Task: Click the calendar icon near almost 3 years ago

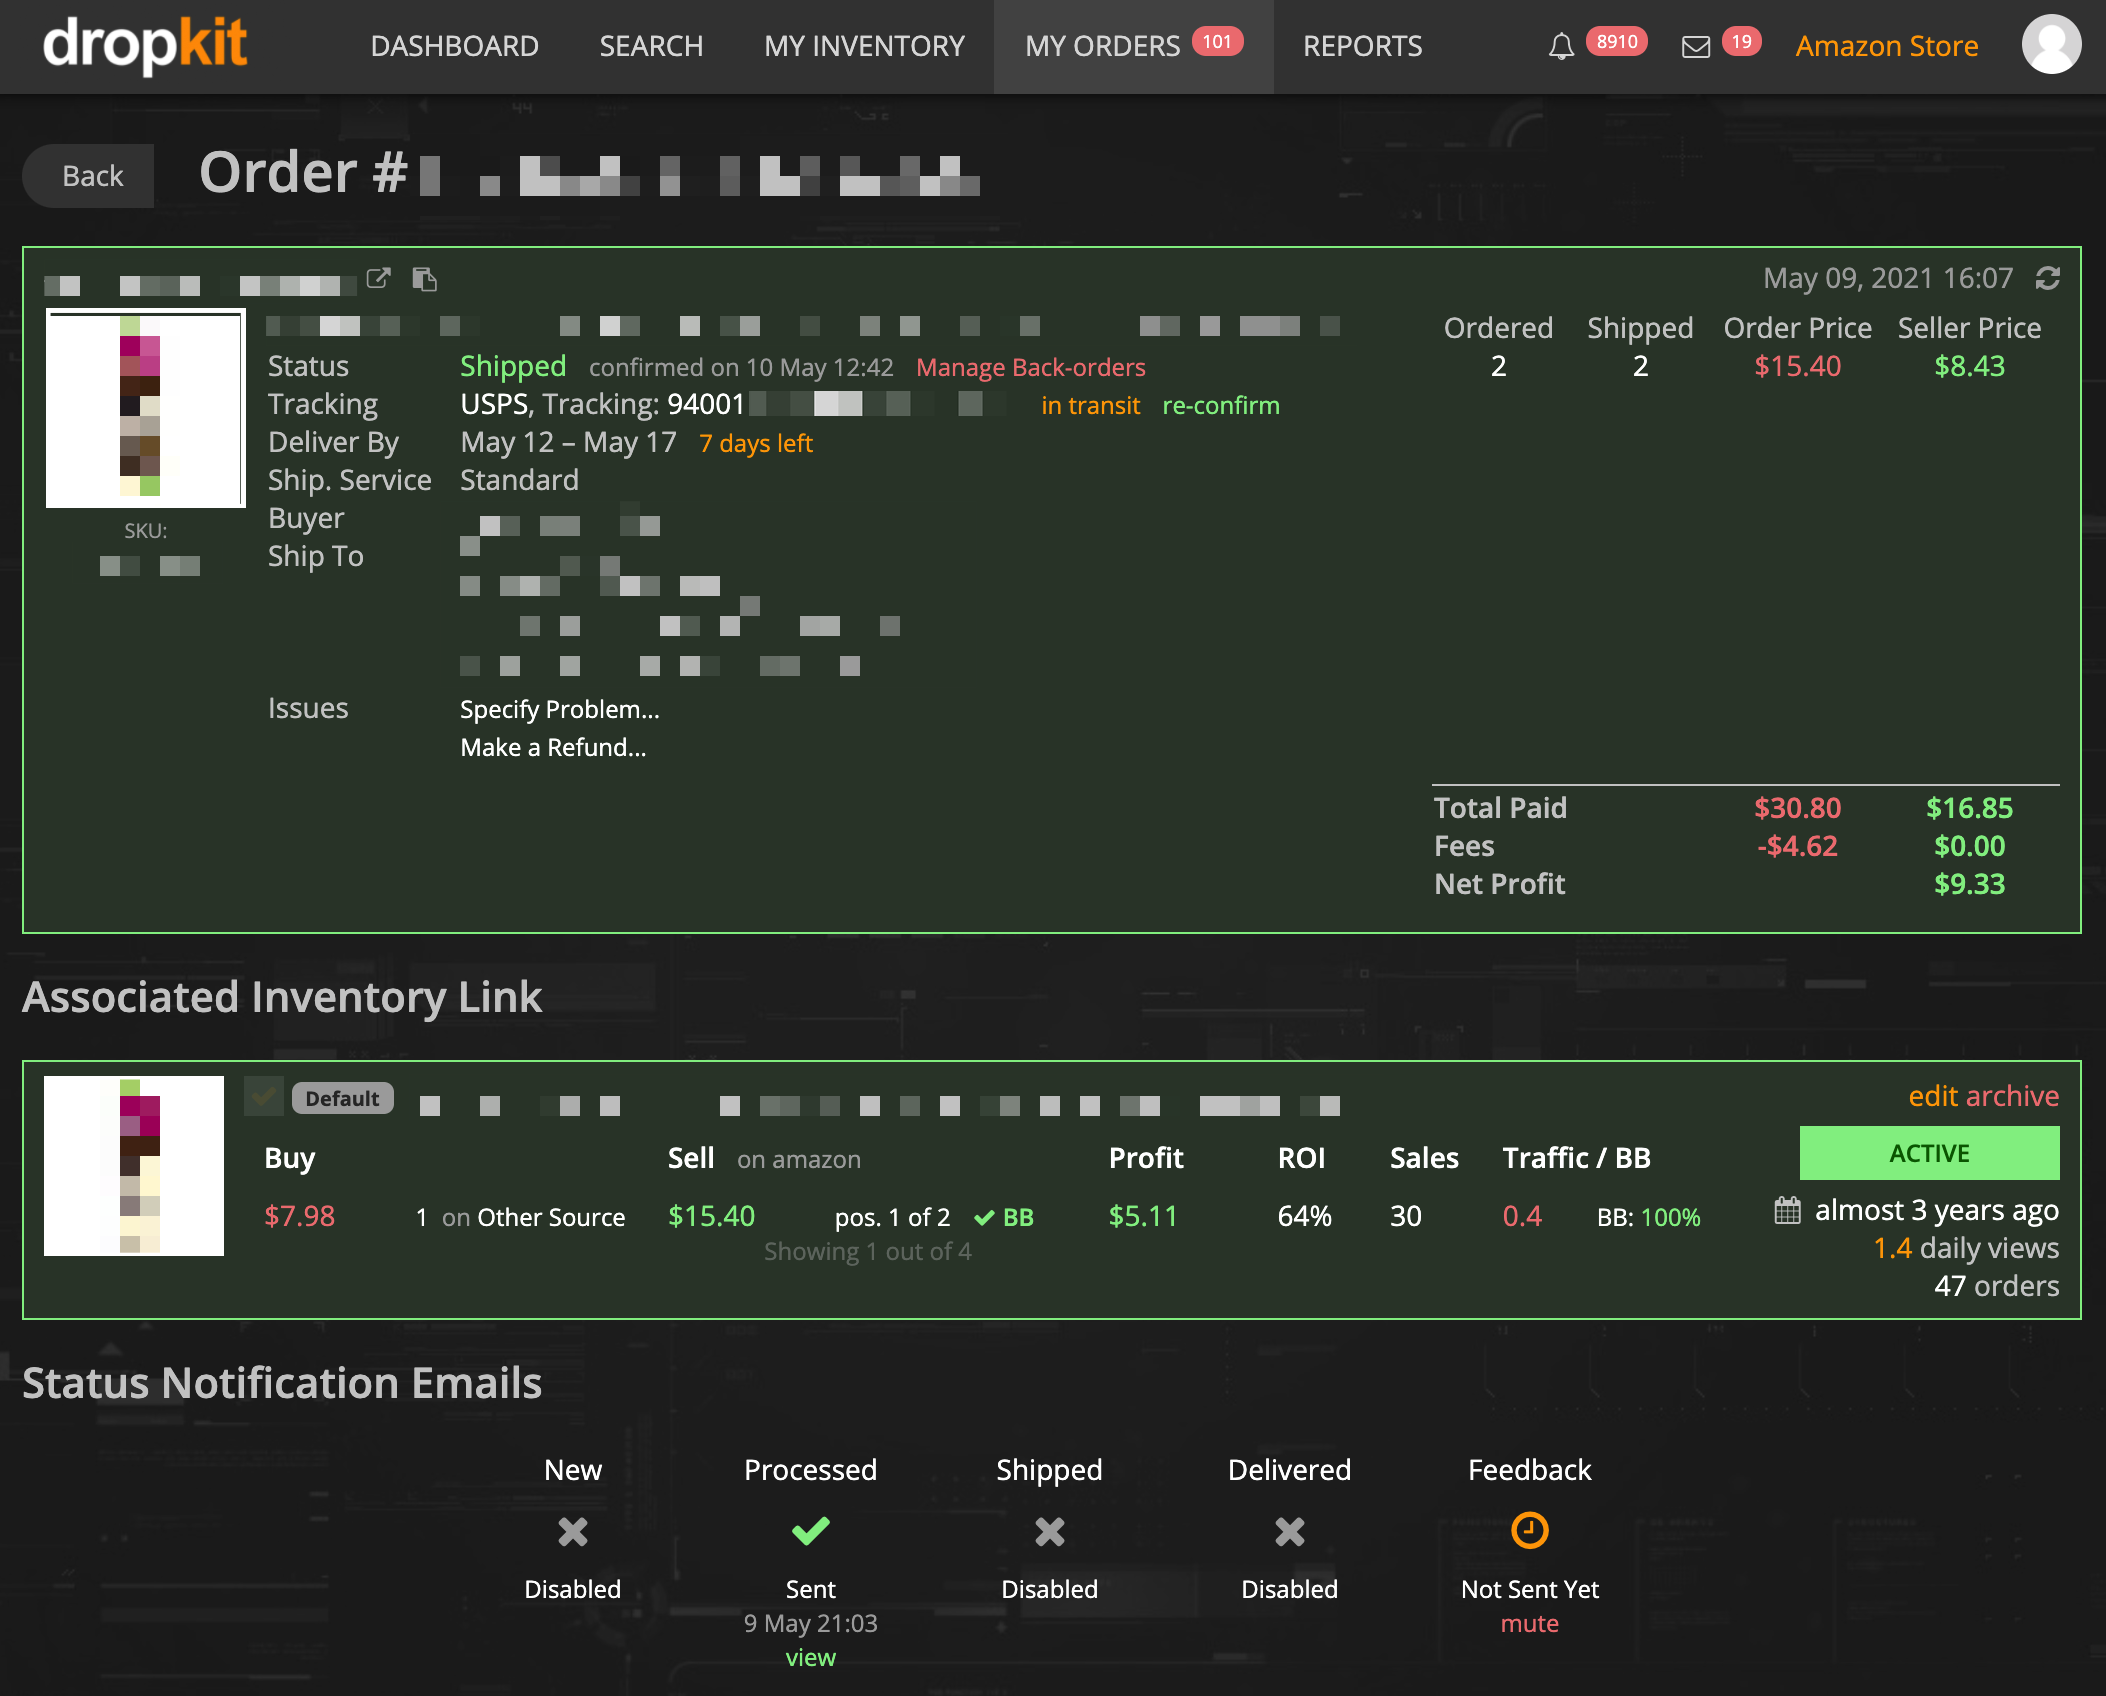Action: pos(1787,1211)
